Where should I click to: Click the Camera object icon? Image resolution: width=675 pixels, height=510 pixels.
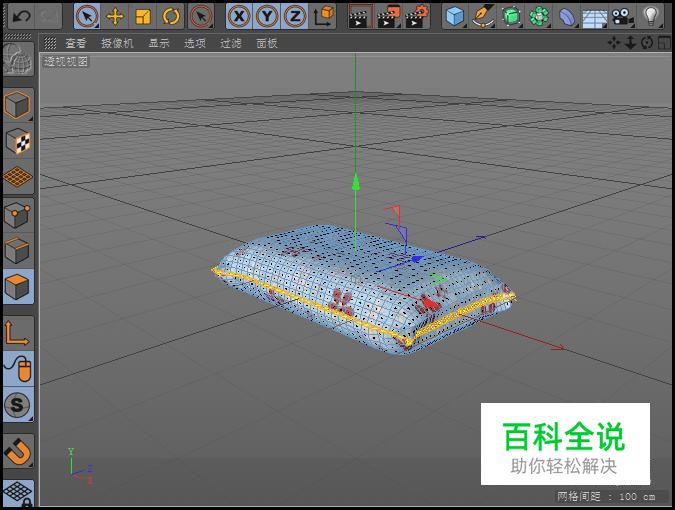(x=623, y=16)
